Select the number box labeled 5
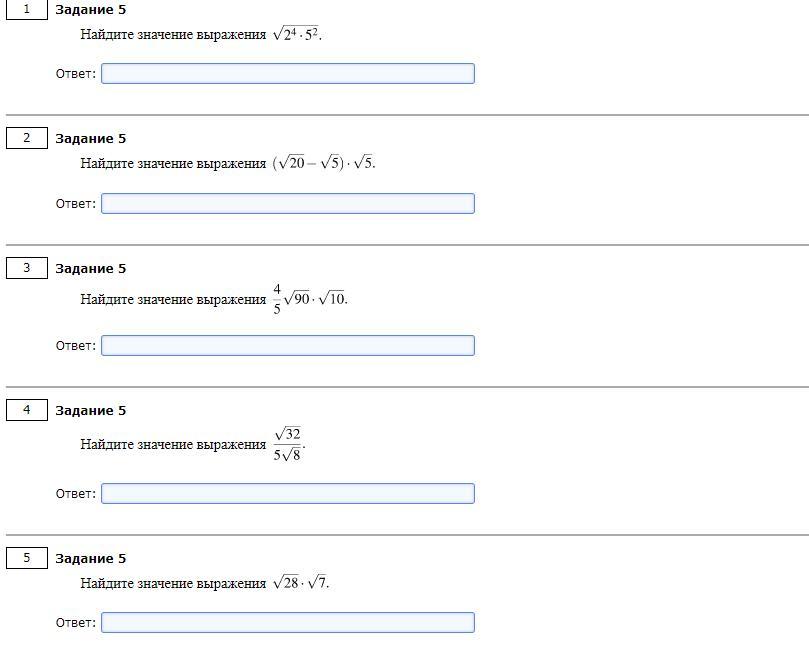 [x=27, y=558]
